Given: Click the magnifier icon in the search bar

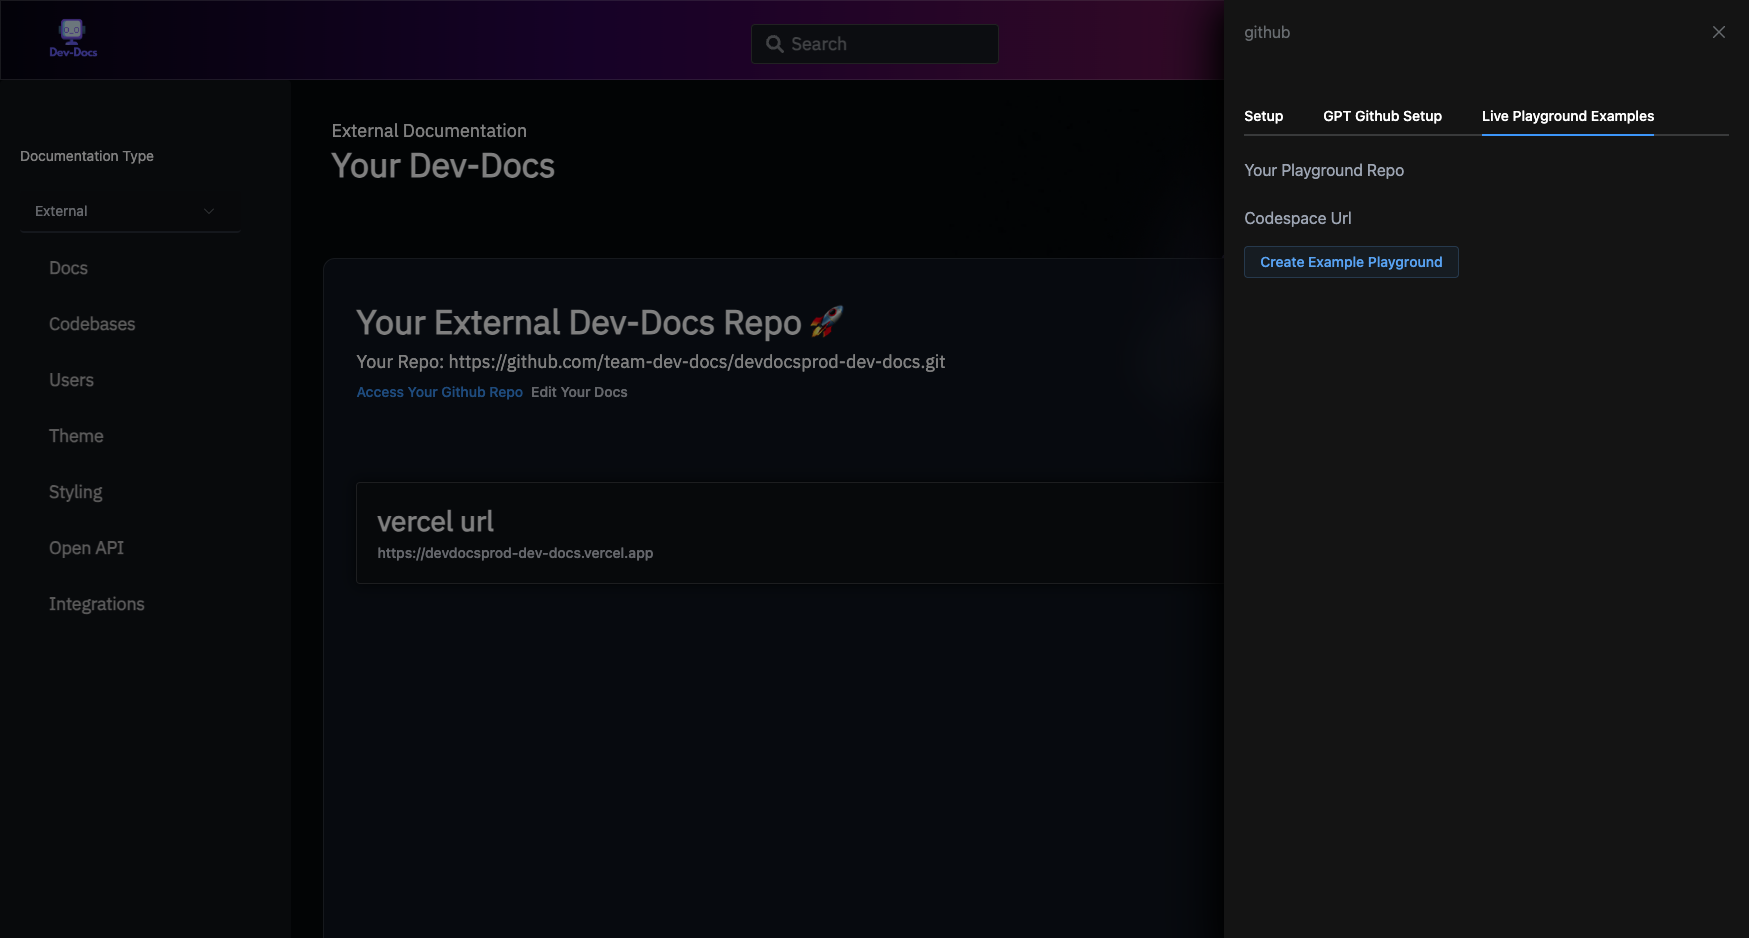Looking at the screenshot, I should [x=774, y=44].
